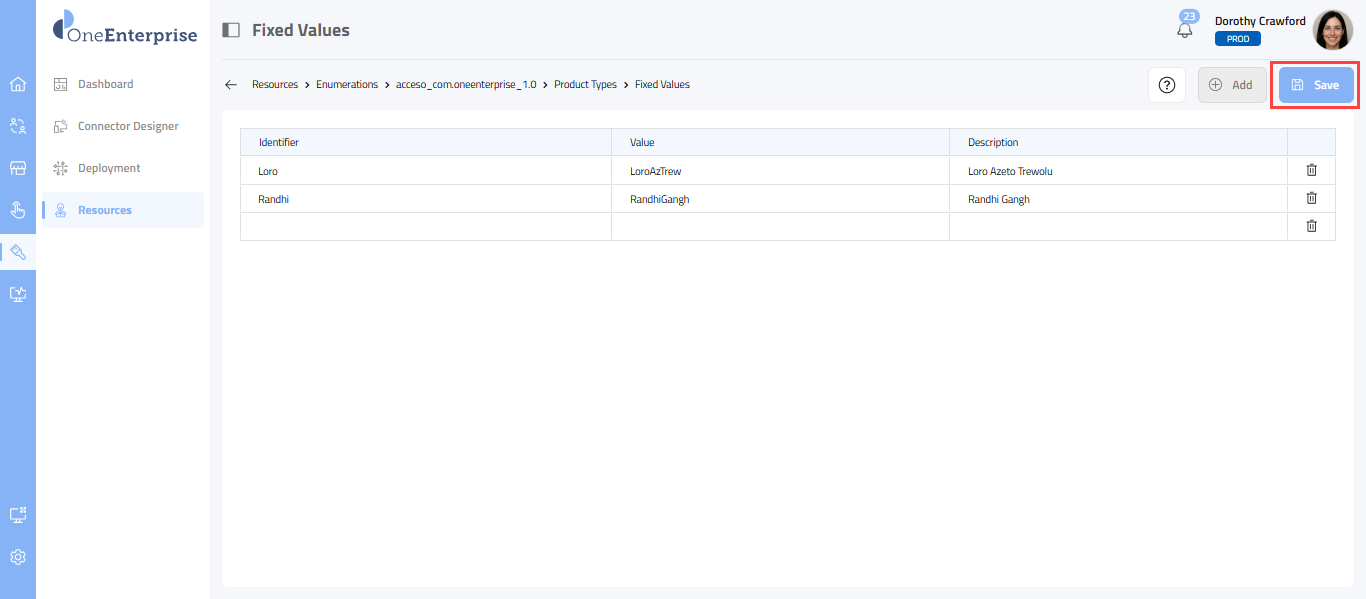1366x599 pixels.
Task: Open the help question mark icon
Action: coord(1166,85)
